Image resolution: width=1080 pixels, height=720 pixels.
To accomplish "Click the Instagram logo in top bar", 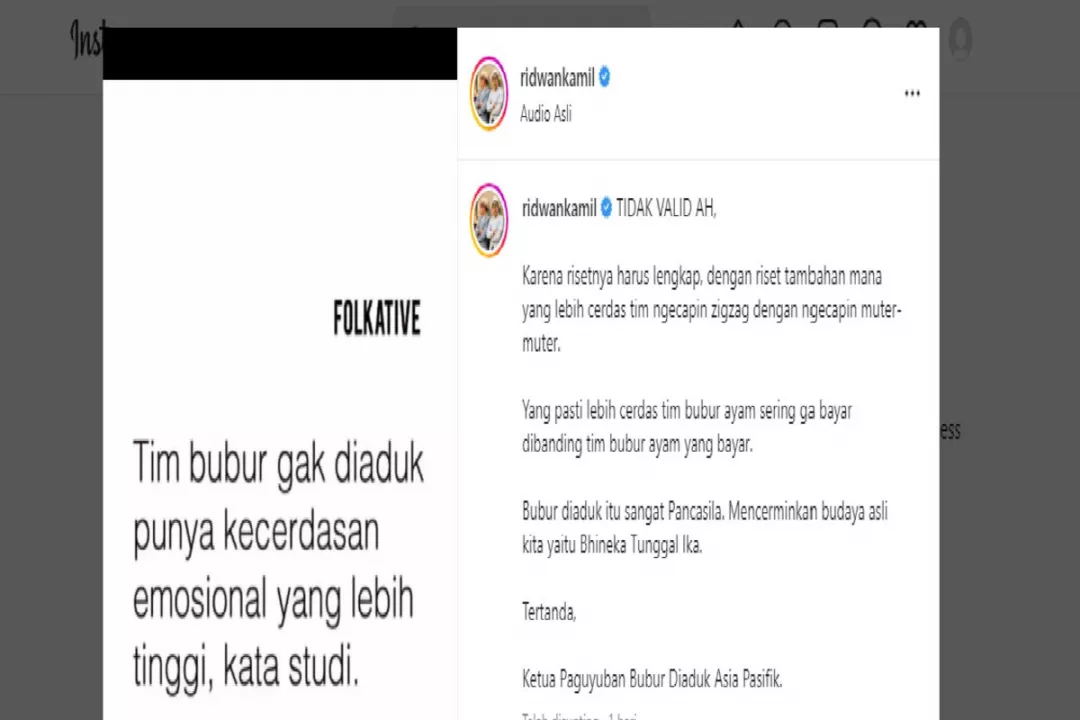I will click(x=87, y=38).
